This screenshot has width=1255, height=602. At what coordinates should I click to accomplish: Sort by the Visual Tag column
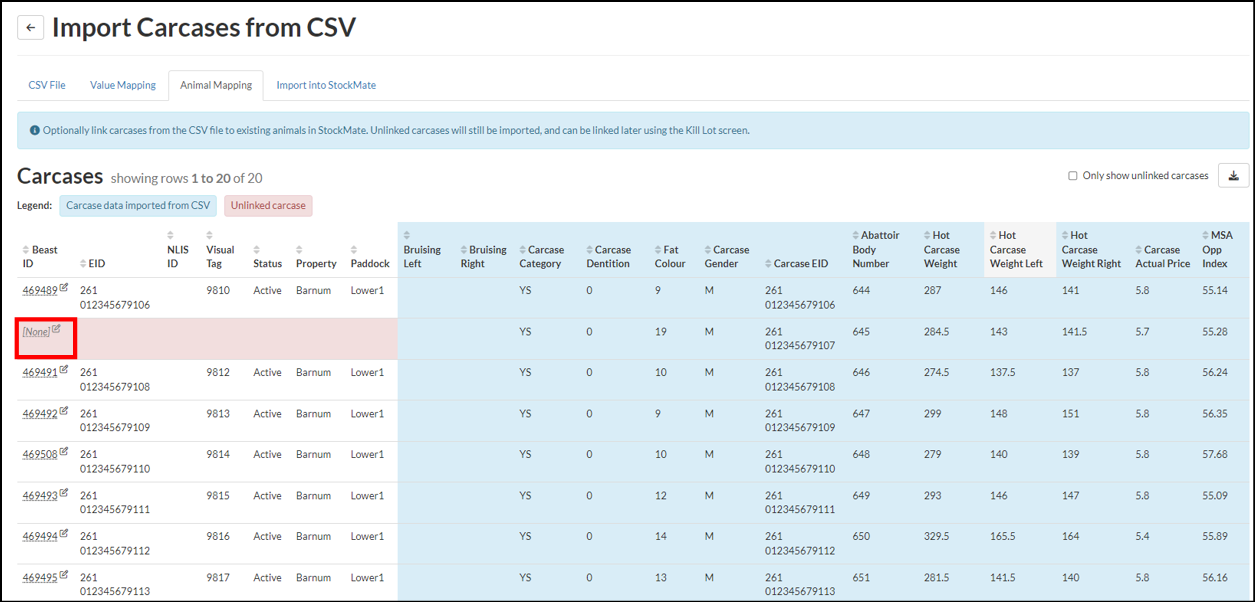pyautogui.click(x=220, y=250)
